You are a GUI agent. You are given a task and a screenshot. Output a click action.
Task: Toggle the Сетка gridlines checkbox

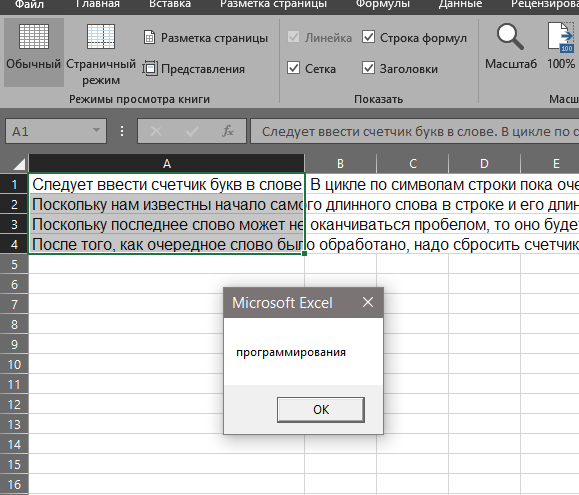[294, 68]
